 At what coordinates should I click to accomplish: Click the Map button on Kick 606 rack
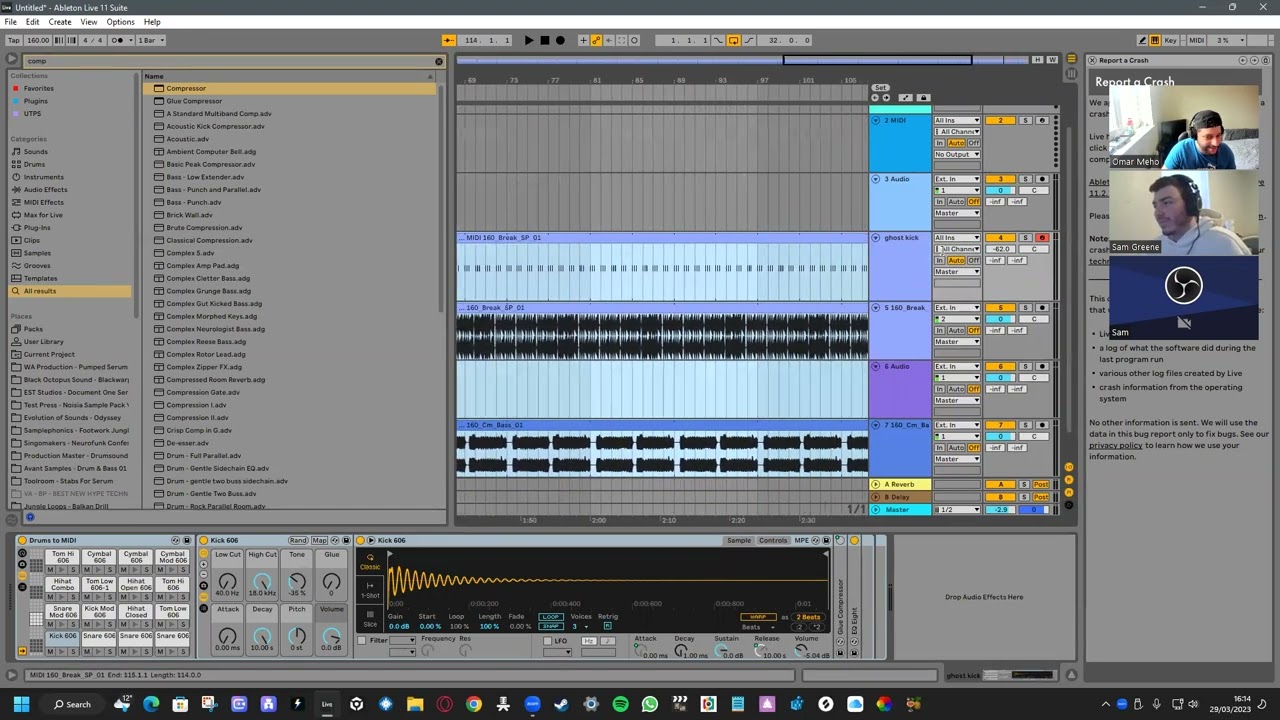(320, 541)
